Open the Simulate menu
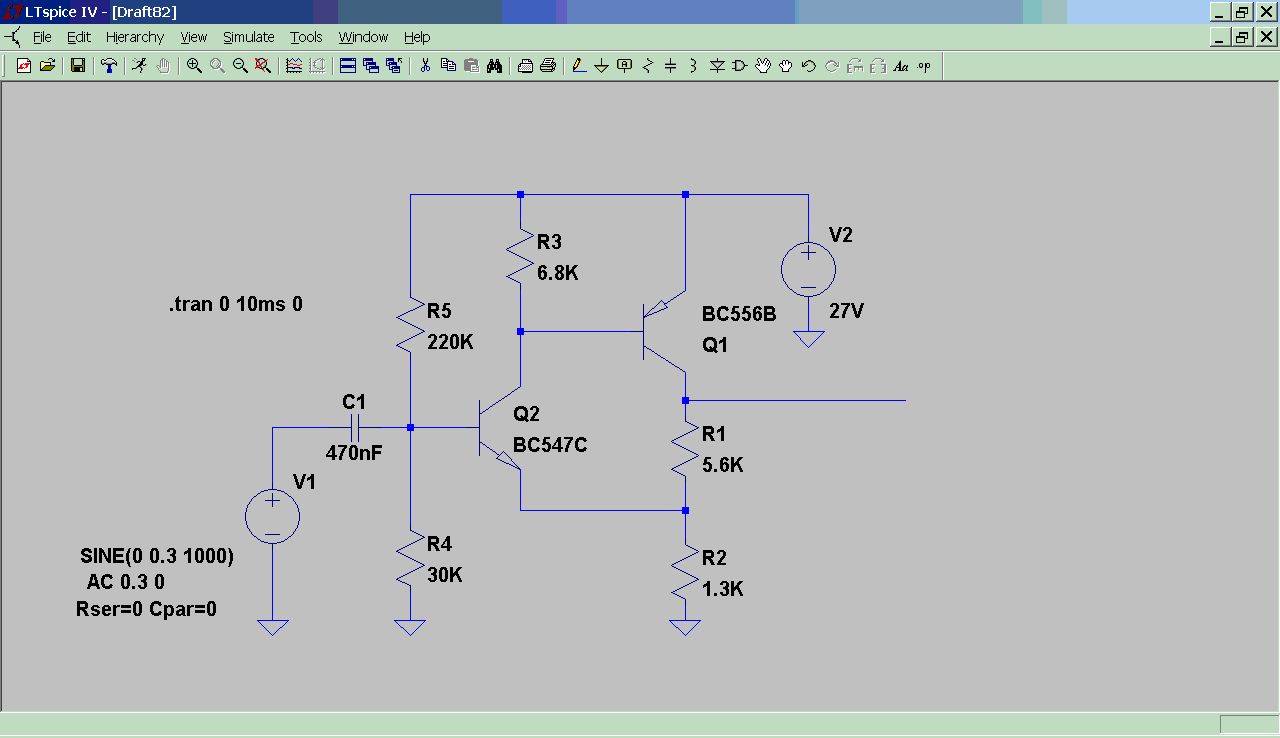 point(248,37)
